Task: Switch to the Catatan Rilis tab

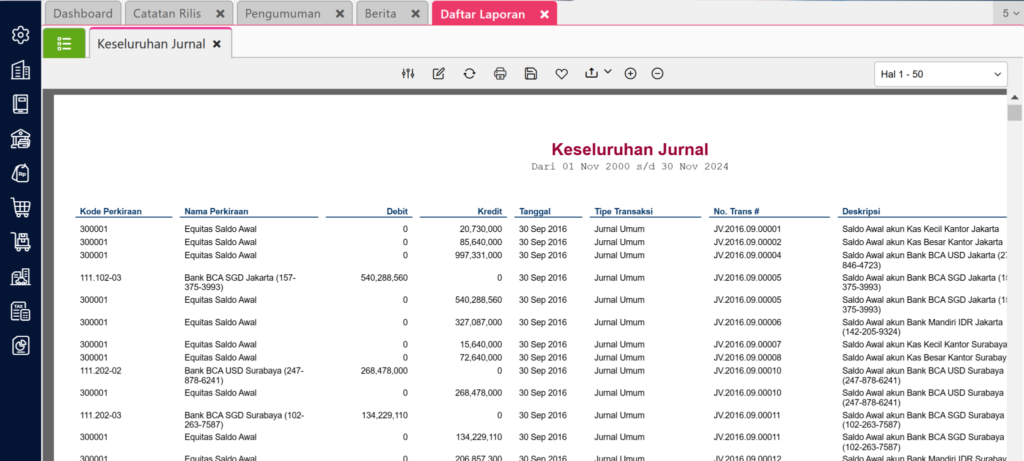Action: pos(169,14)
